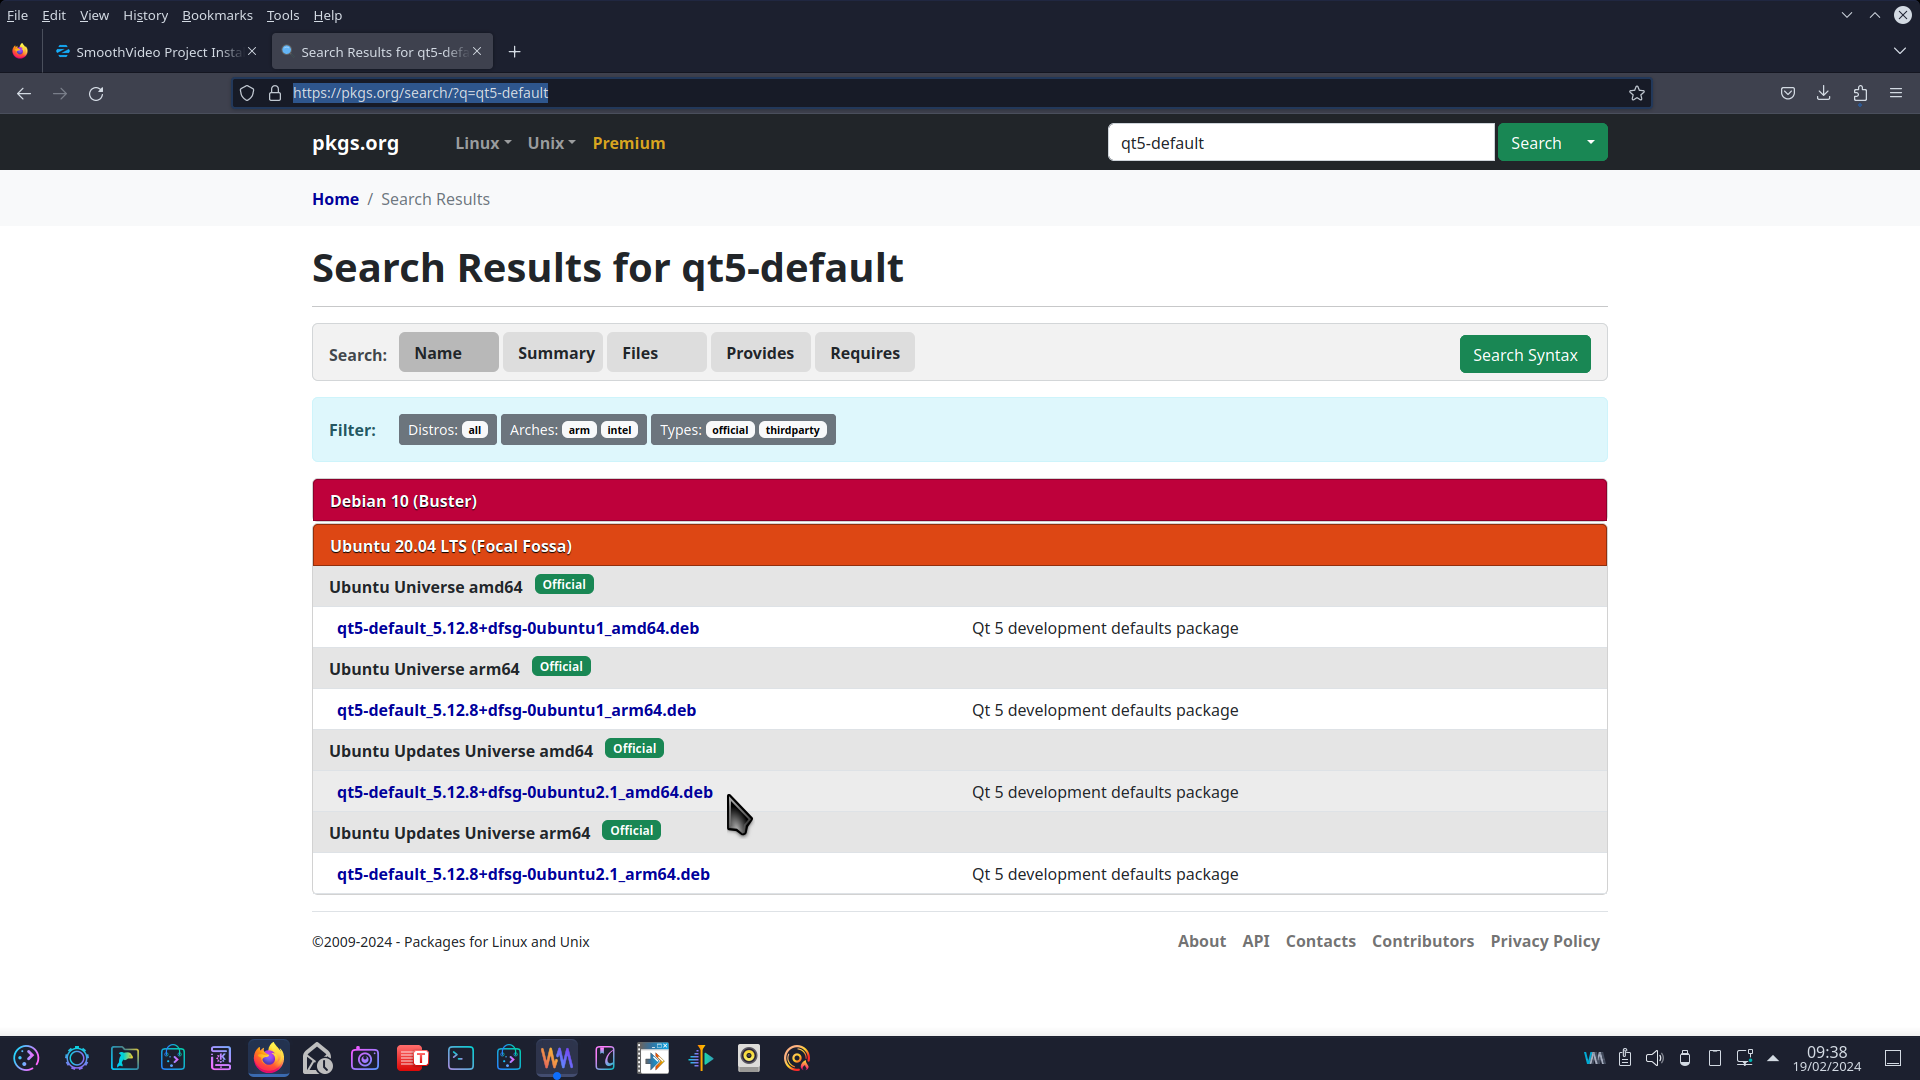Open the Arches filter with arm and intel
Viewport: 1920px width, 1080px height.
(x=574, y=430)
